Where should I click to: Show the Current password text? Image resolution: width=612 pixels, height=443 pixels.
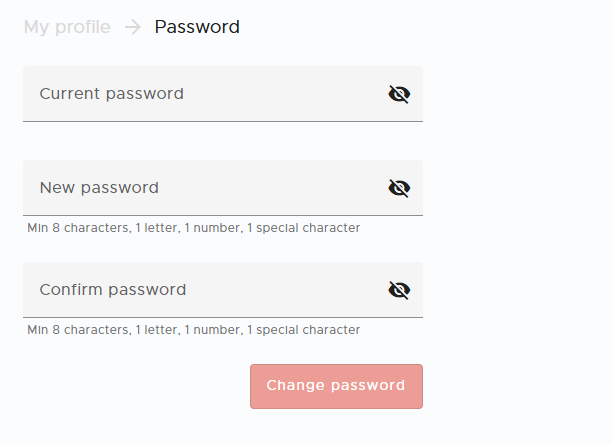point(399,94)
